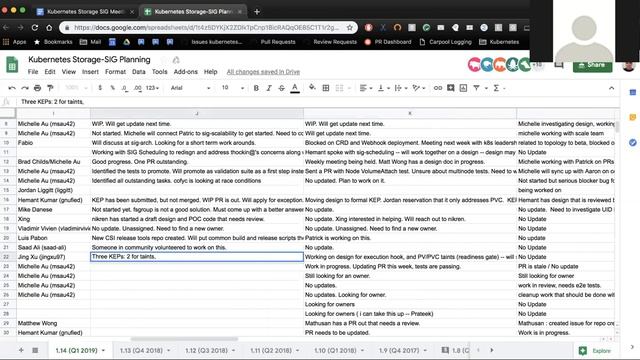The height and width of the screenshot is (360, 640).
Task: Open the Format menu
Action: point(116,71)
